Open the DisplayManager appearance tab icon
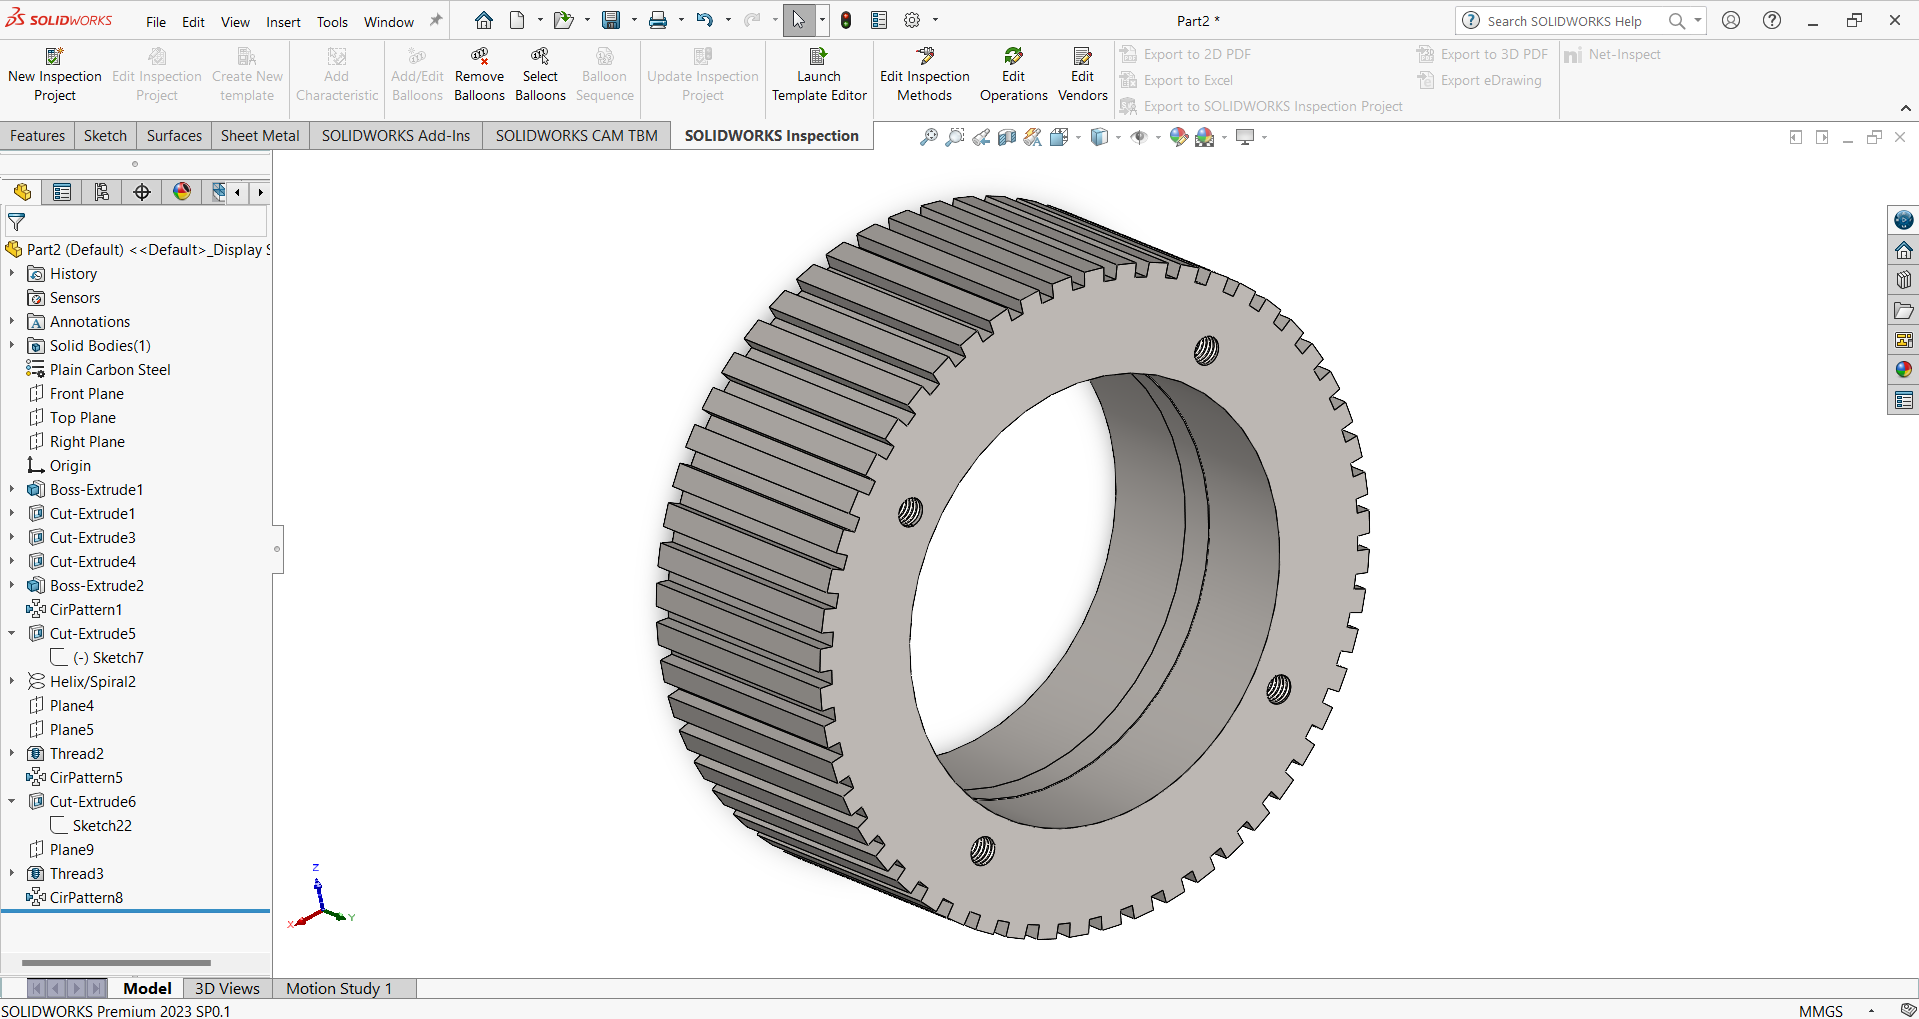 [x=182, y=192]
